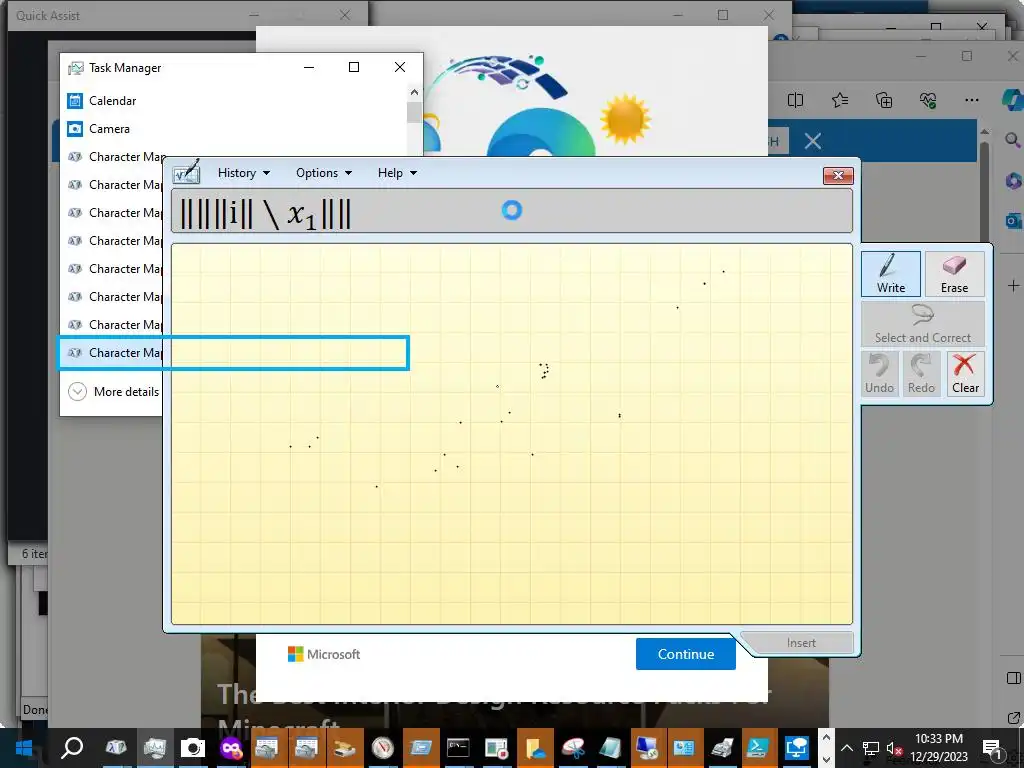Close the Math Input Panel window
Viewport: 1024px width, 768px height.
(x=838, y=175)
